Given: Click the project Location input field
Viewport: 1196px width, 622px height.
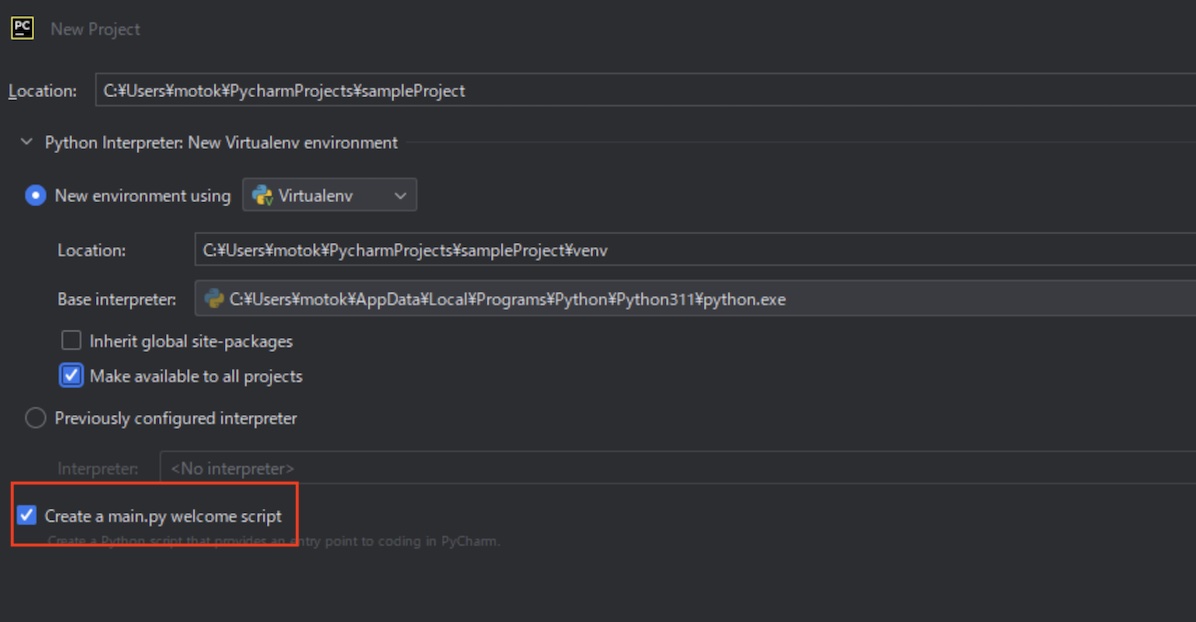Looking at the screenshot, I should (x=645, y=90).
